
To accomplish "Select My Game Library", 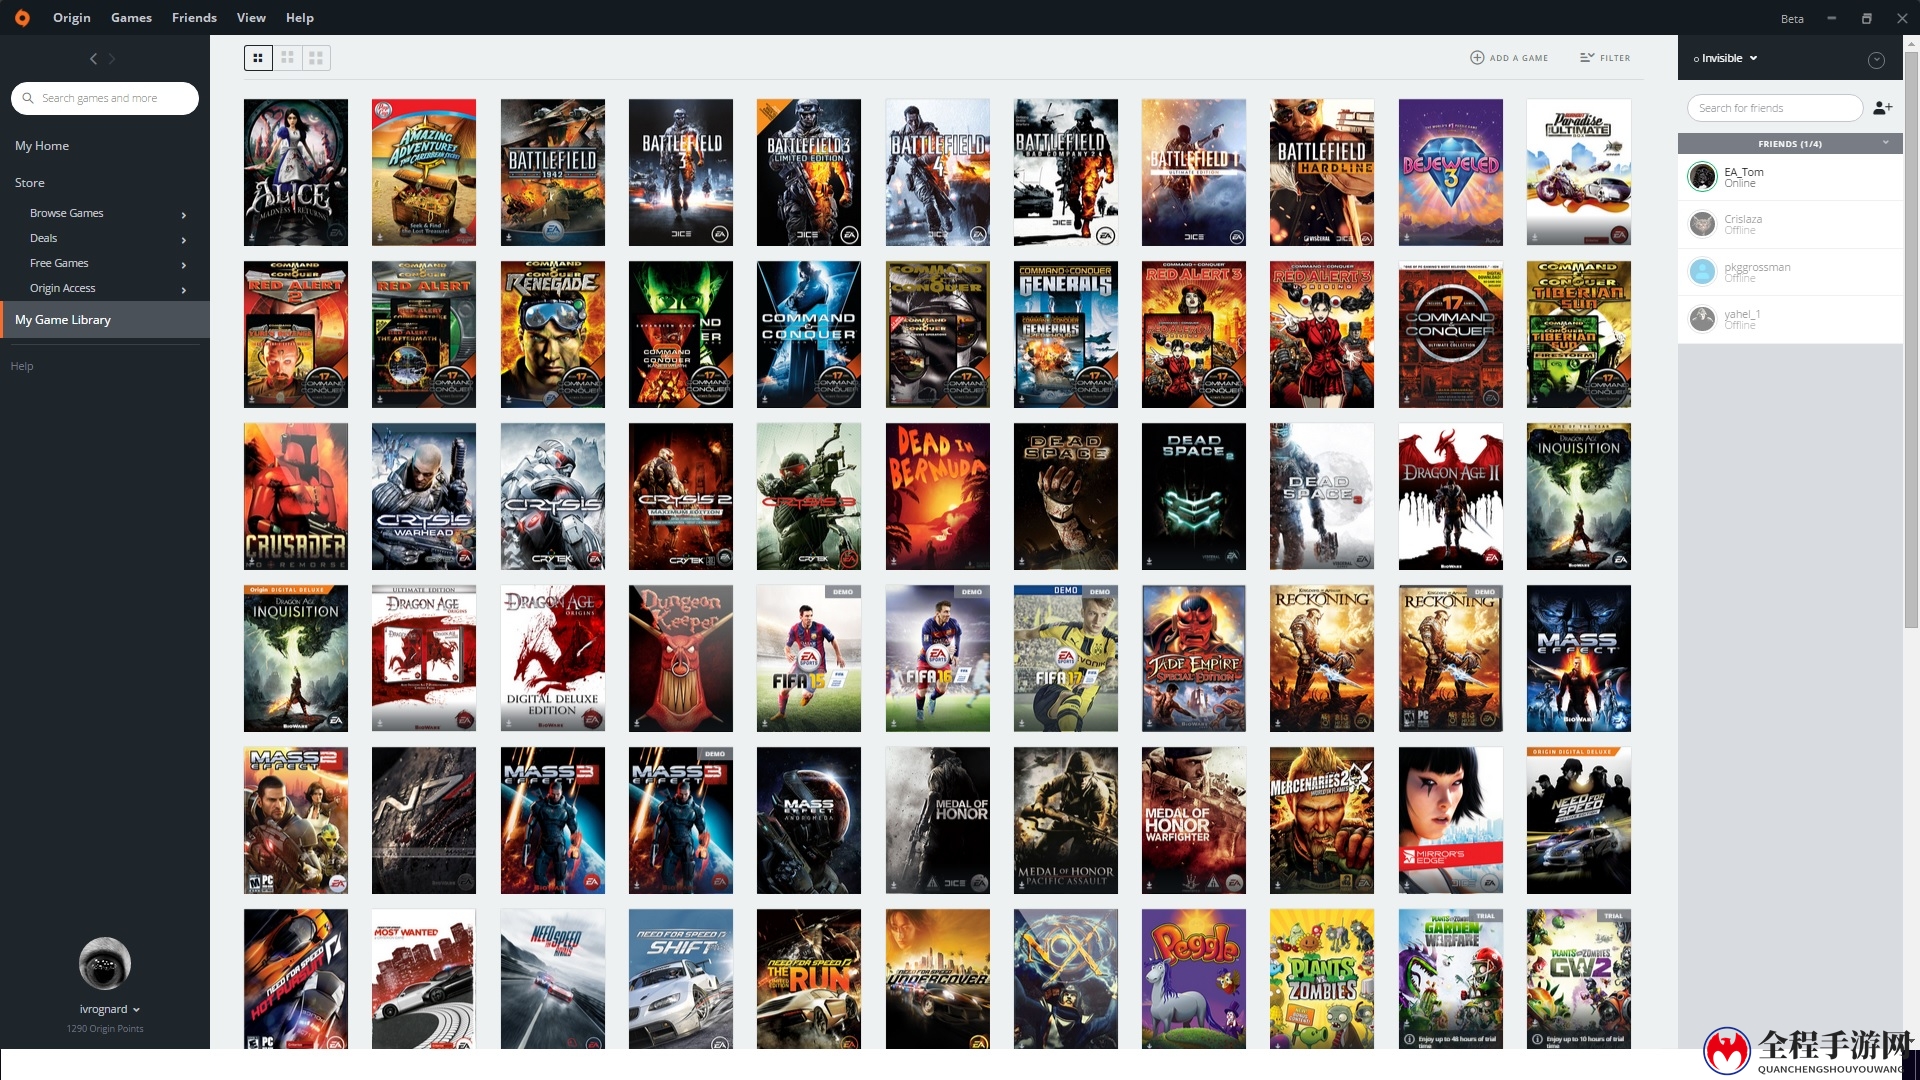I will pyautogui.click(x=105, y=320).
